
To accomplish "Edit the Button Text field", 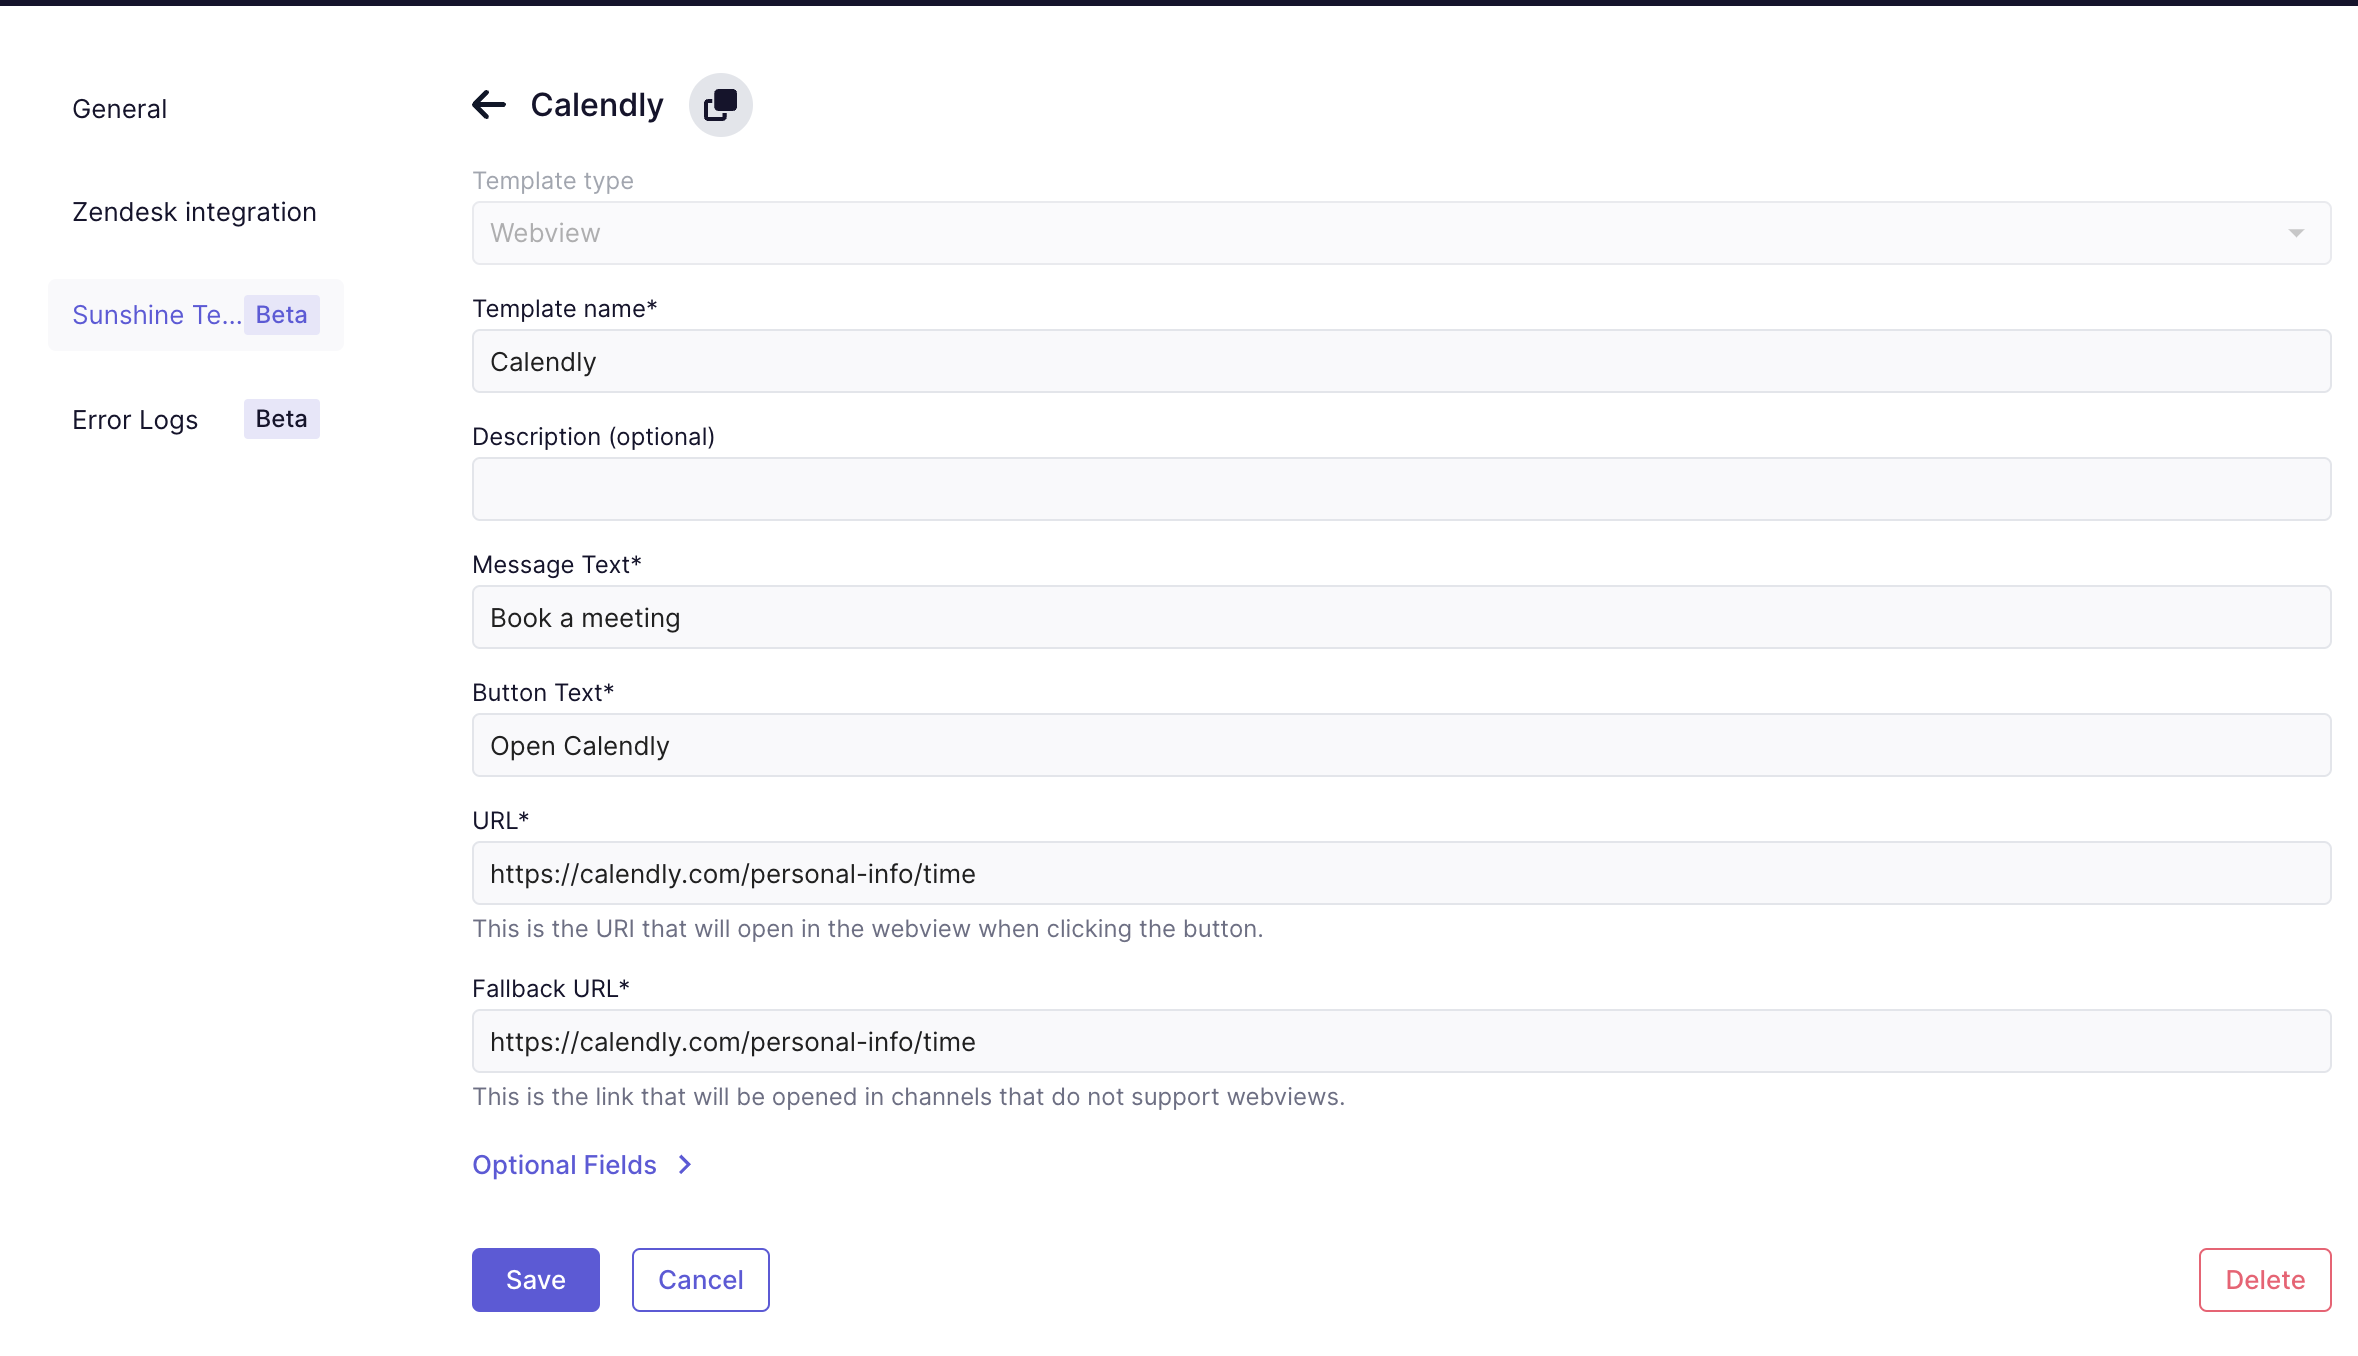I will pos(1401,745).
